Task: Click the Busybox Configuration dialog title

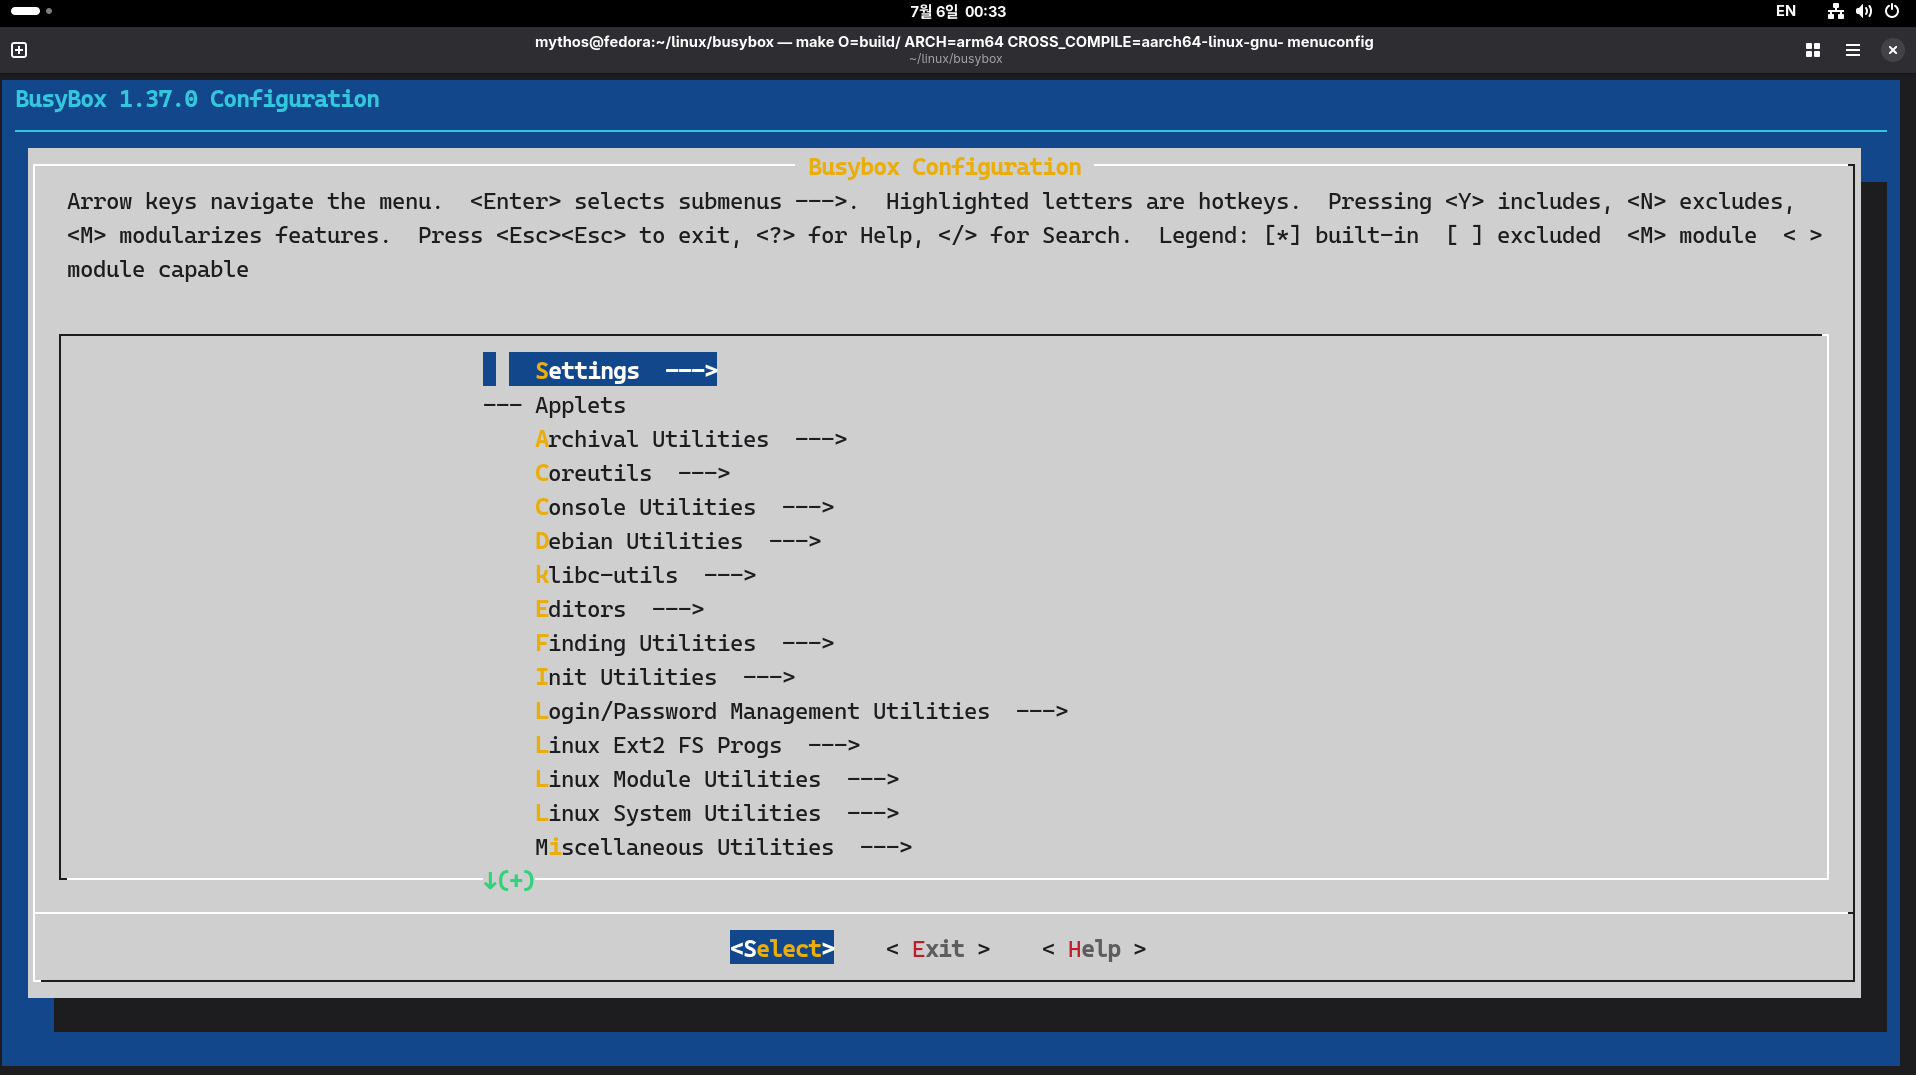Action: coord(945,167)
